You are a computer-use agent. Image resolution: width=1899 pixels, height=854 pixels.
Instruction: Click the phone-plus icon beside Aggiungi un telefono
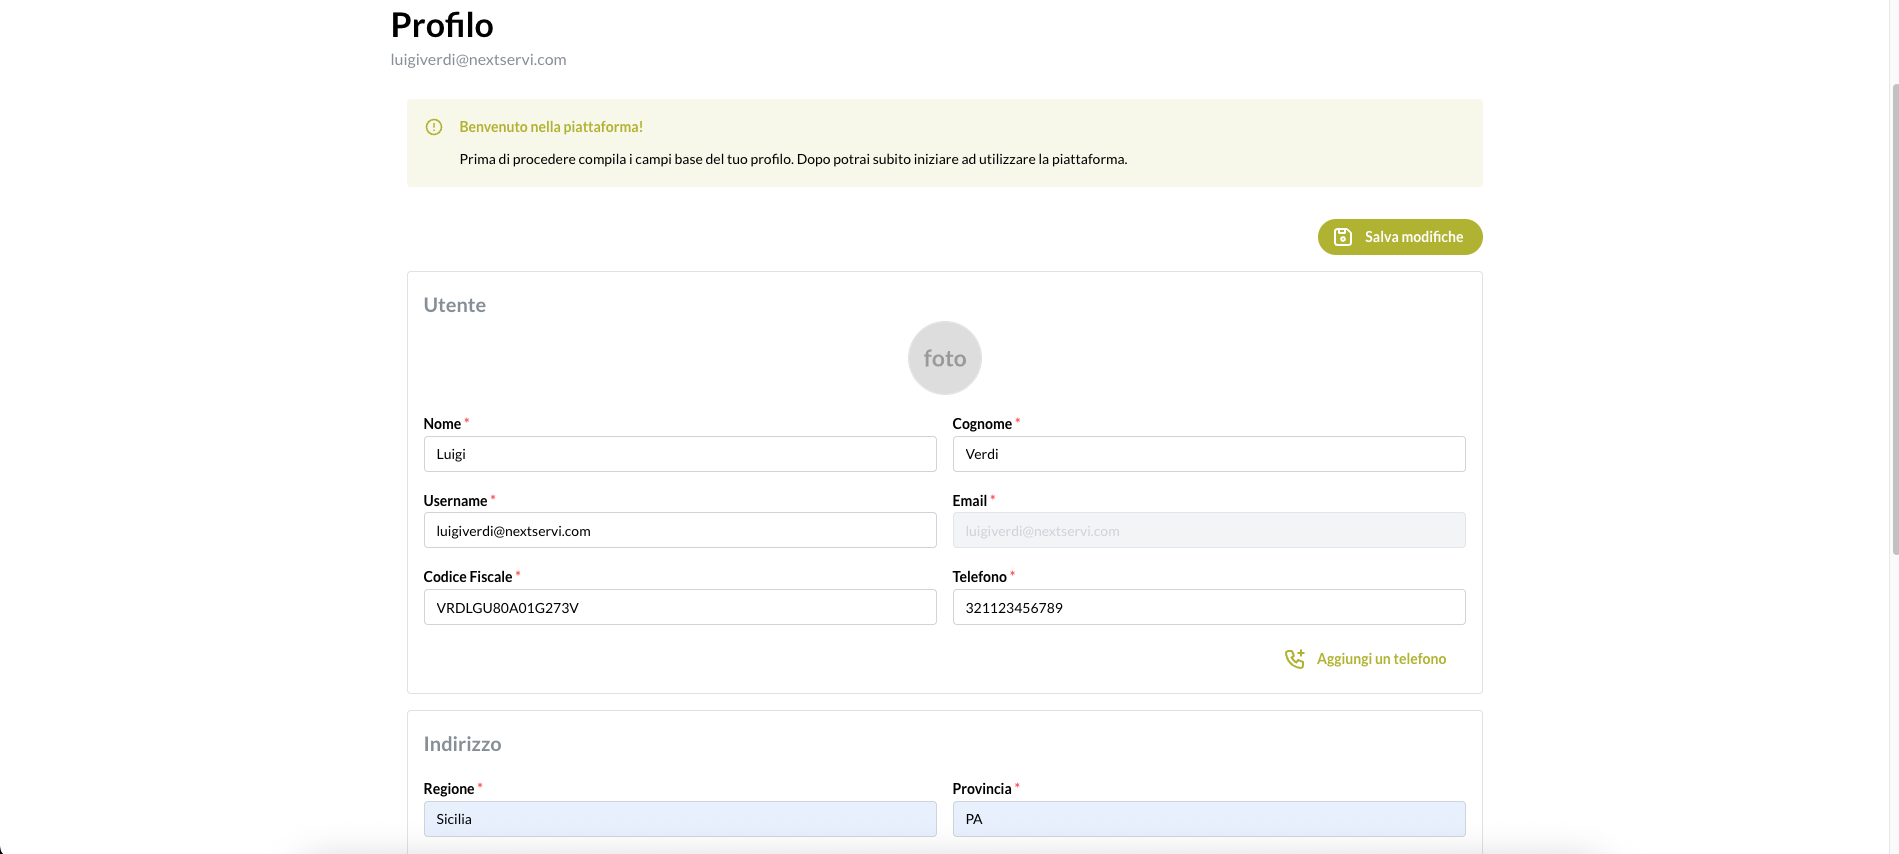1294,659
